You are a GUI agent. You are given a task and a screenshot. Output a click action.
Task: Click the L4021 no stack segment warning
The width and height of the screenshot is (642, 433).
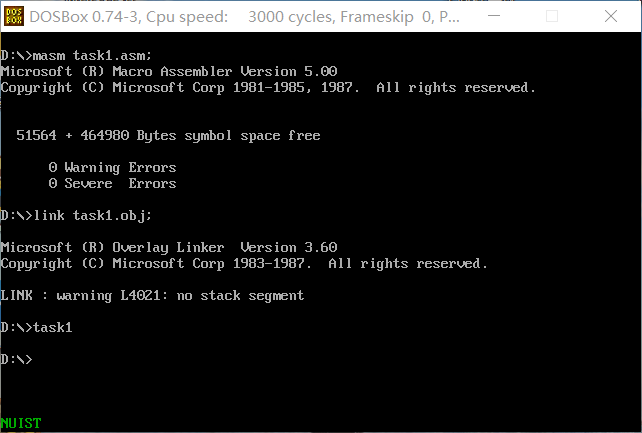152,295
